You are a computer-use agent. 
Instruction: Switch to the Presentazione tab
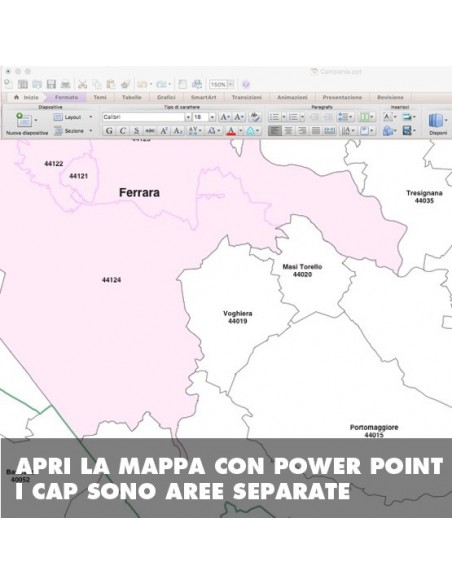click(x=342, y=97)
